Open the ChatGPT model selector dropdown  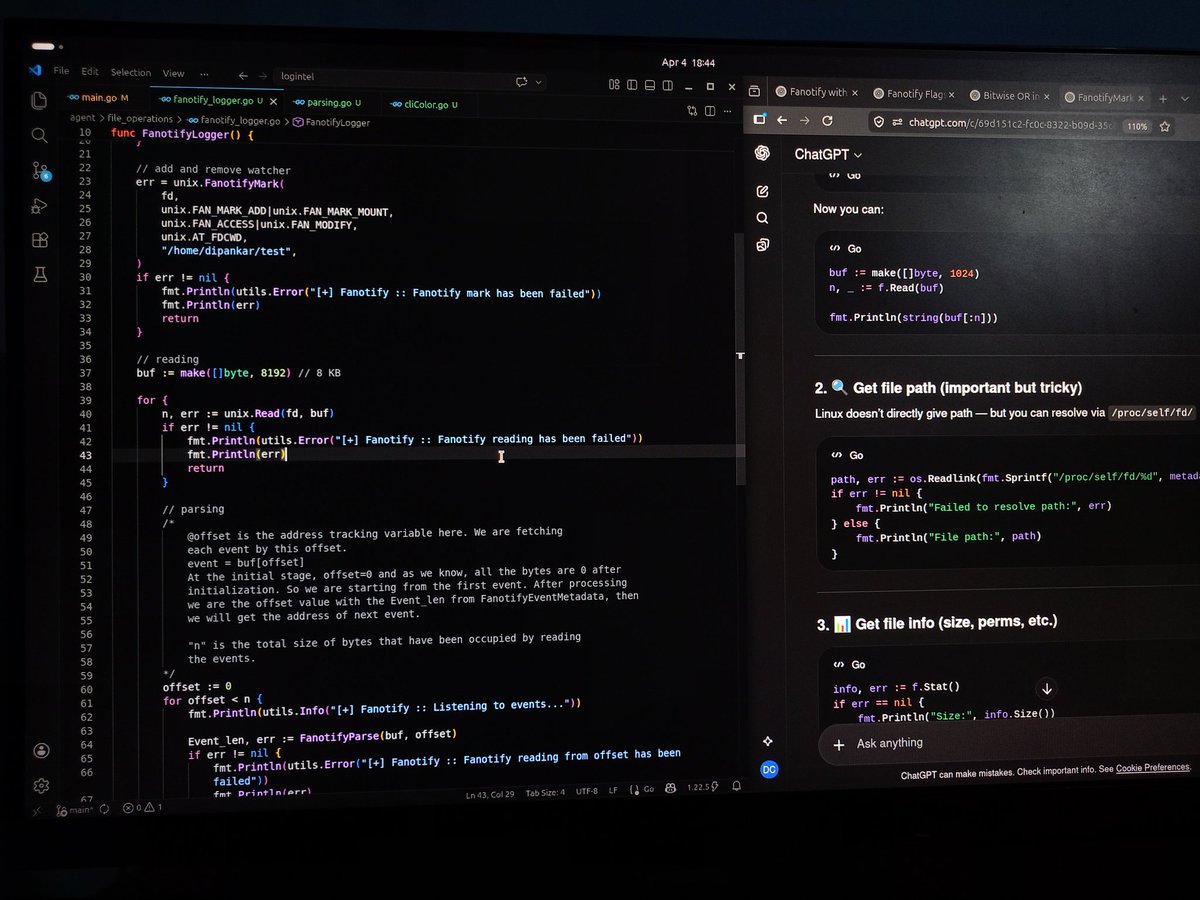coord(828,154)
